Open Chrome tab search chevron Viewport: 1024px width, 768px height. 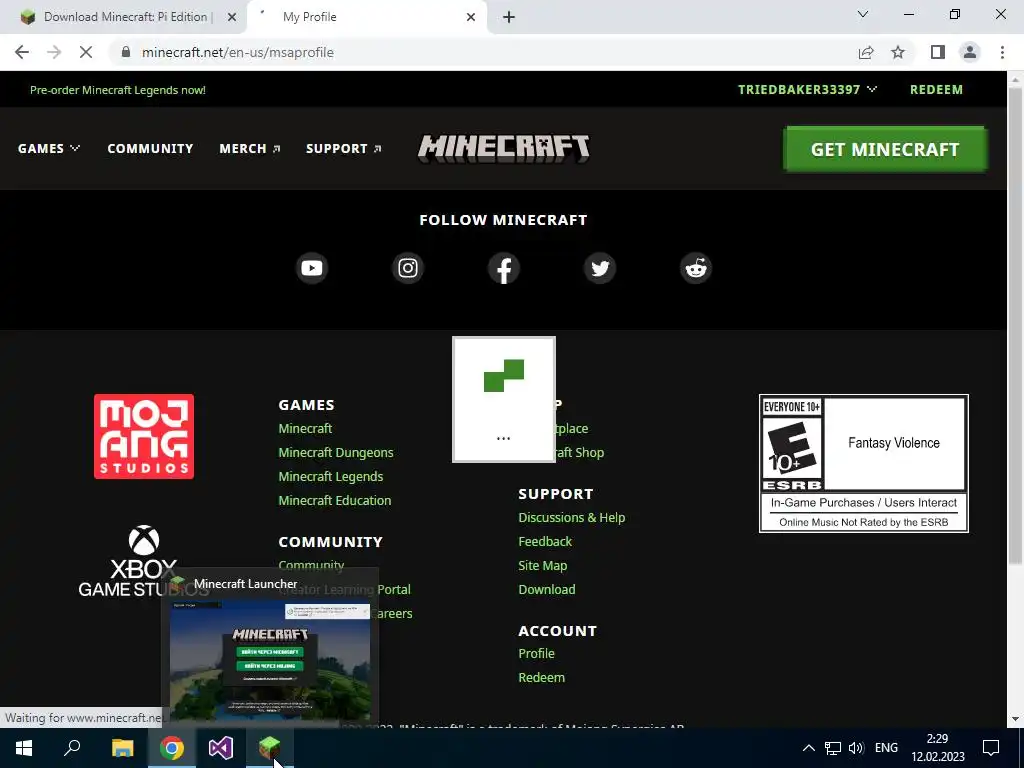point(863,14)
